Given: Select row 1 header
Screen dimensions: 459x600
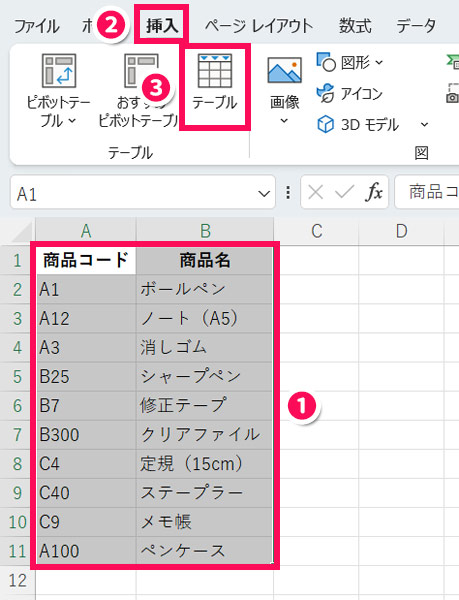Looking at the screenshot, I should coord(17,260).
